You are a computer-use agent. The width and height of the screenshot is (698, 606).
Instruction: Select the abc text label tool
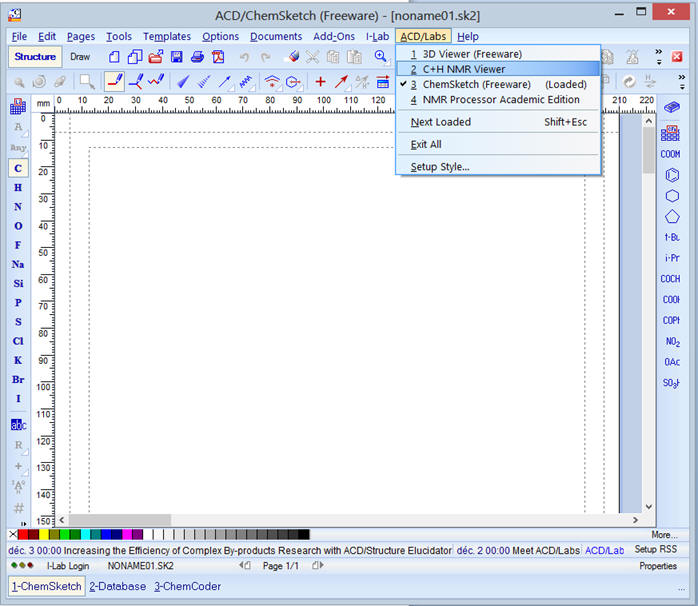pyautogui.click(x=18, y=425)
